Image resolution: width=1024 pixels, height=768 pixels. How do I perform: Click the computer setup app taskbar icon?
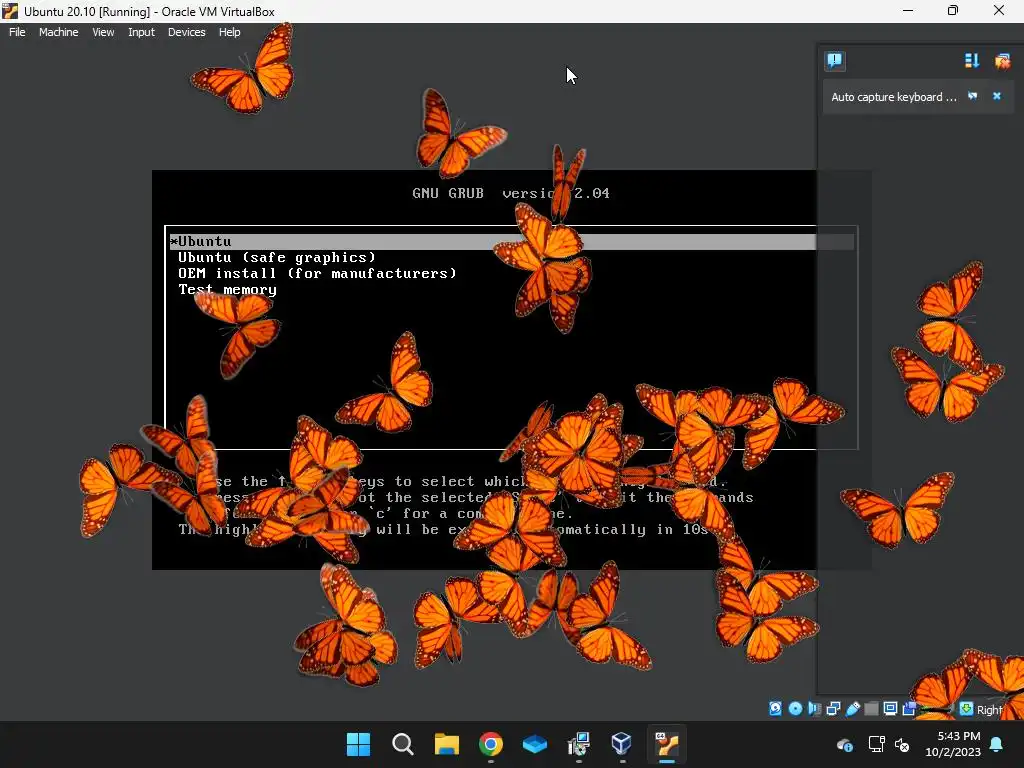tap(579, 744)
